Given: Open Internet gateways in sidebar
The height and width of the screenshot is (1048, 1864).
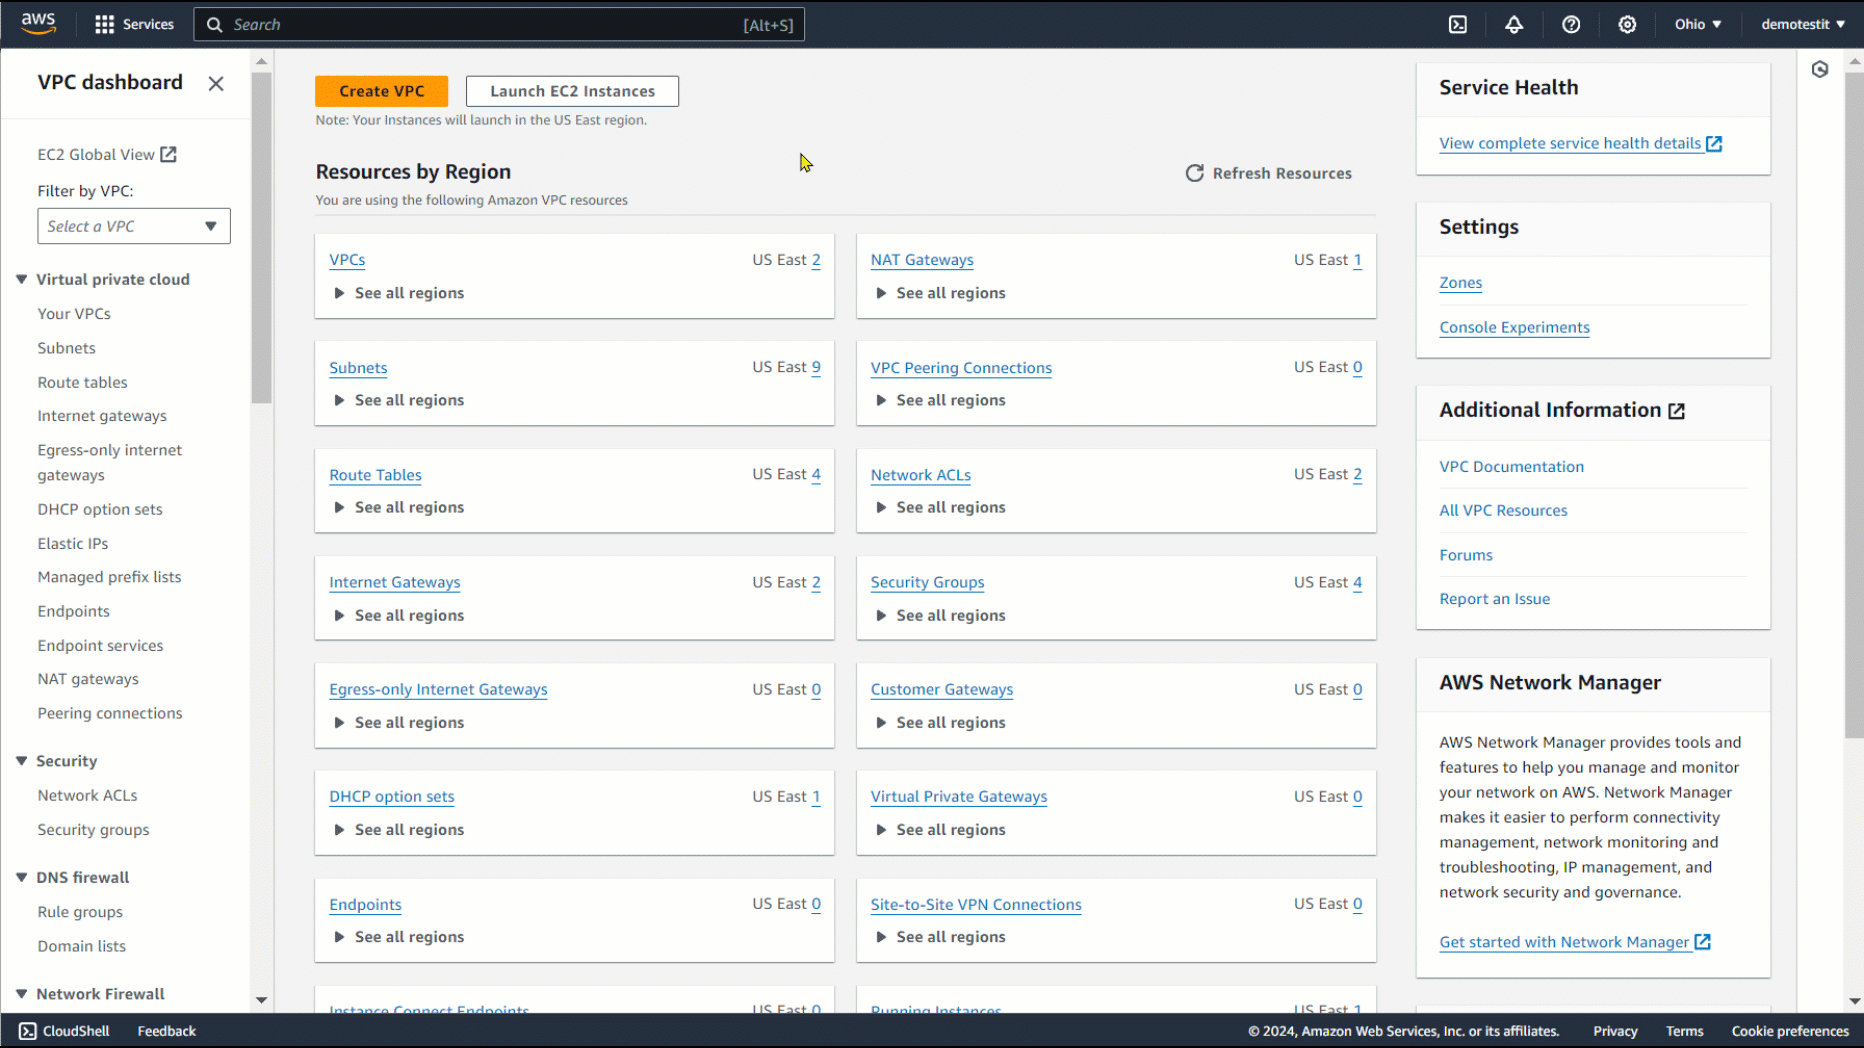Looking at the screenshot, I should [x=102, y=416].
